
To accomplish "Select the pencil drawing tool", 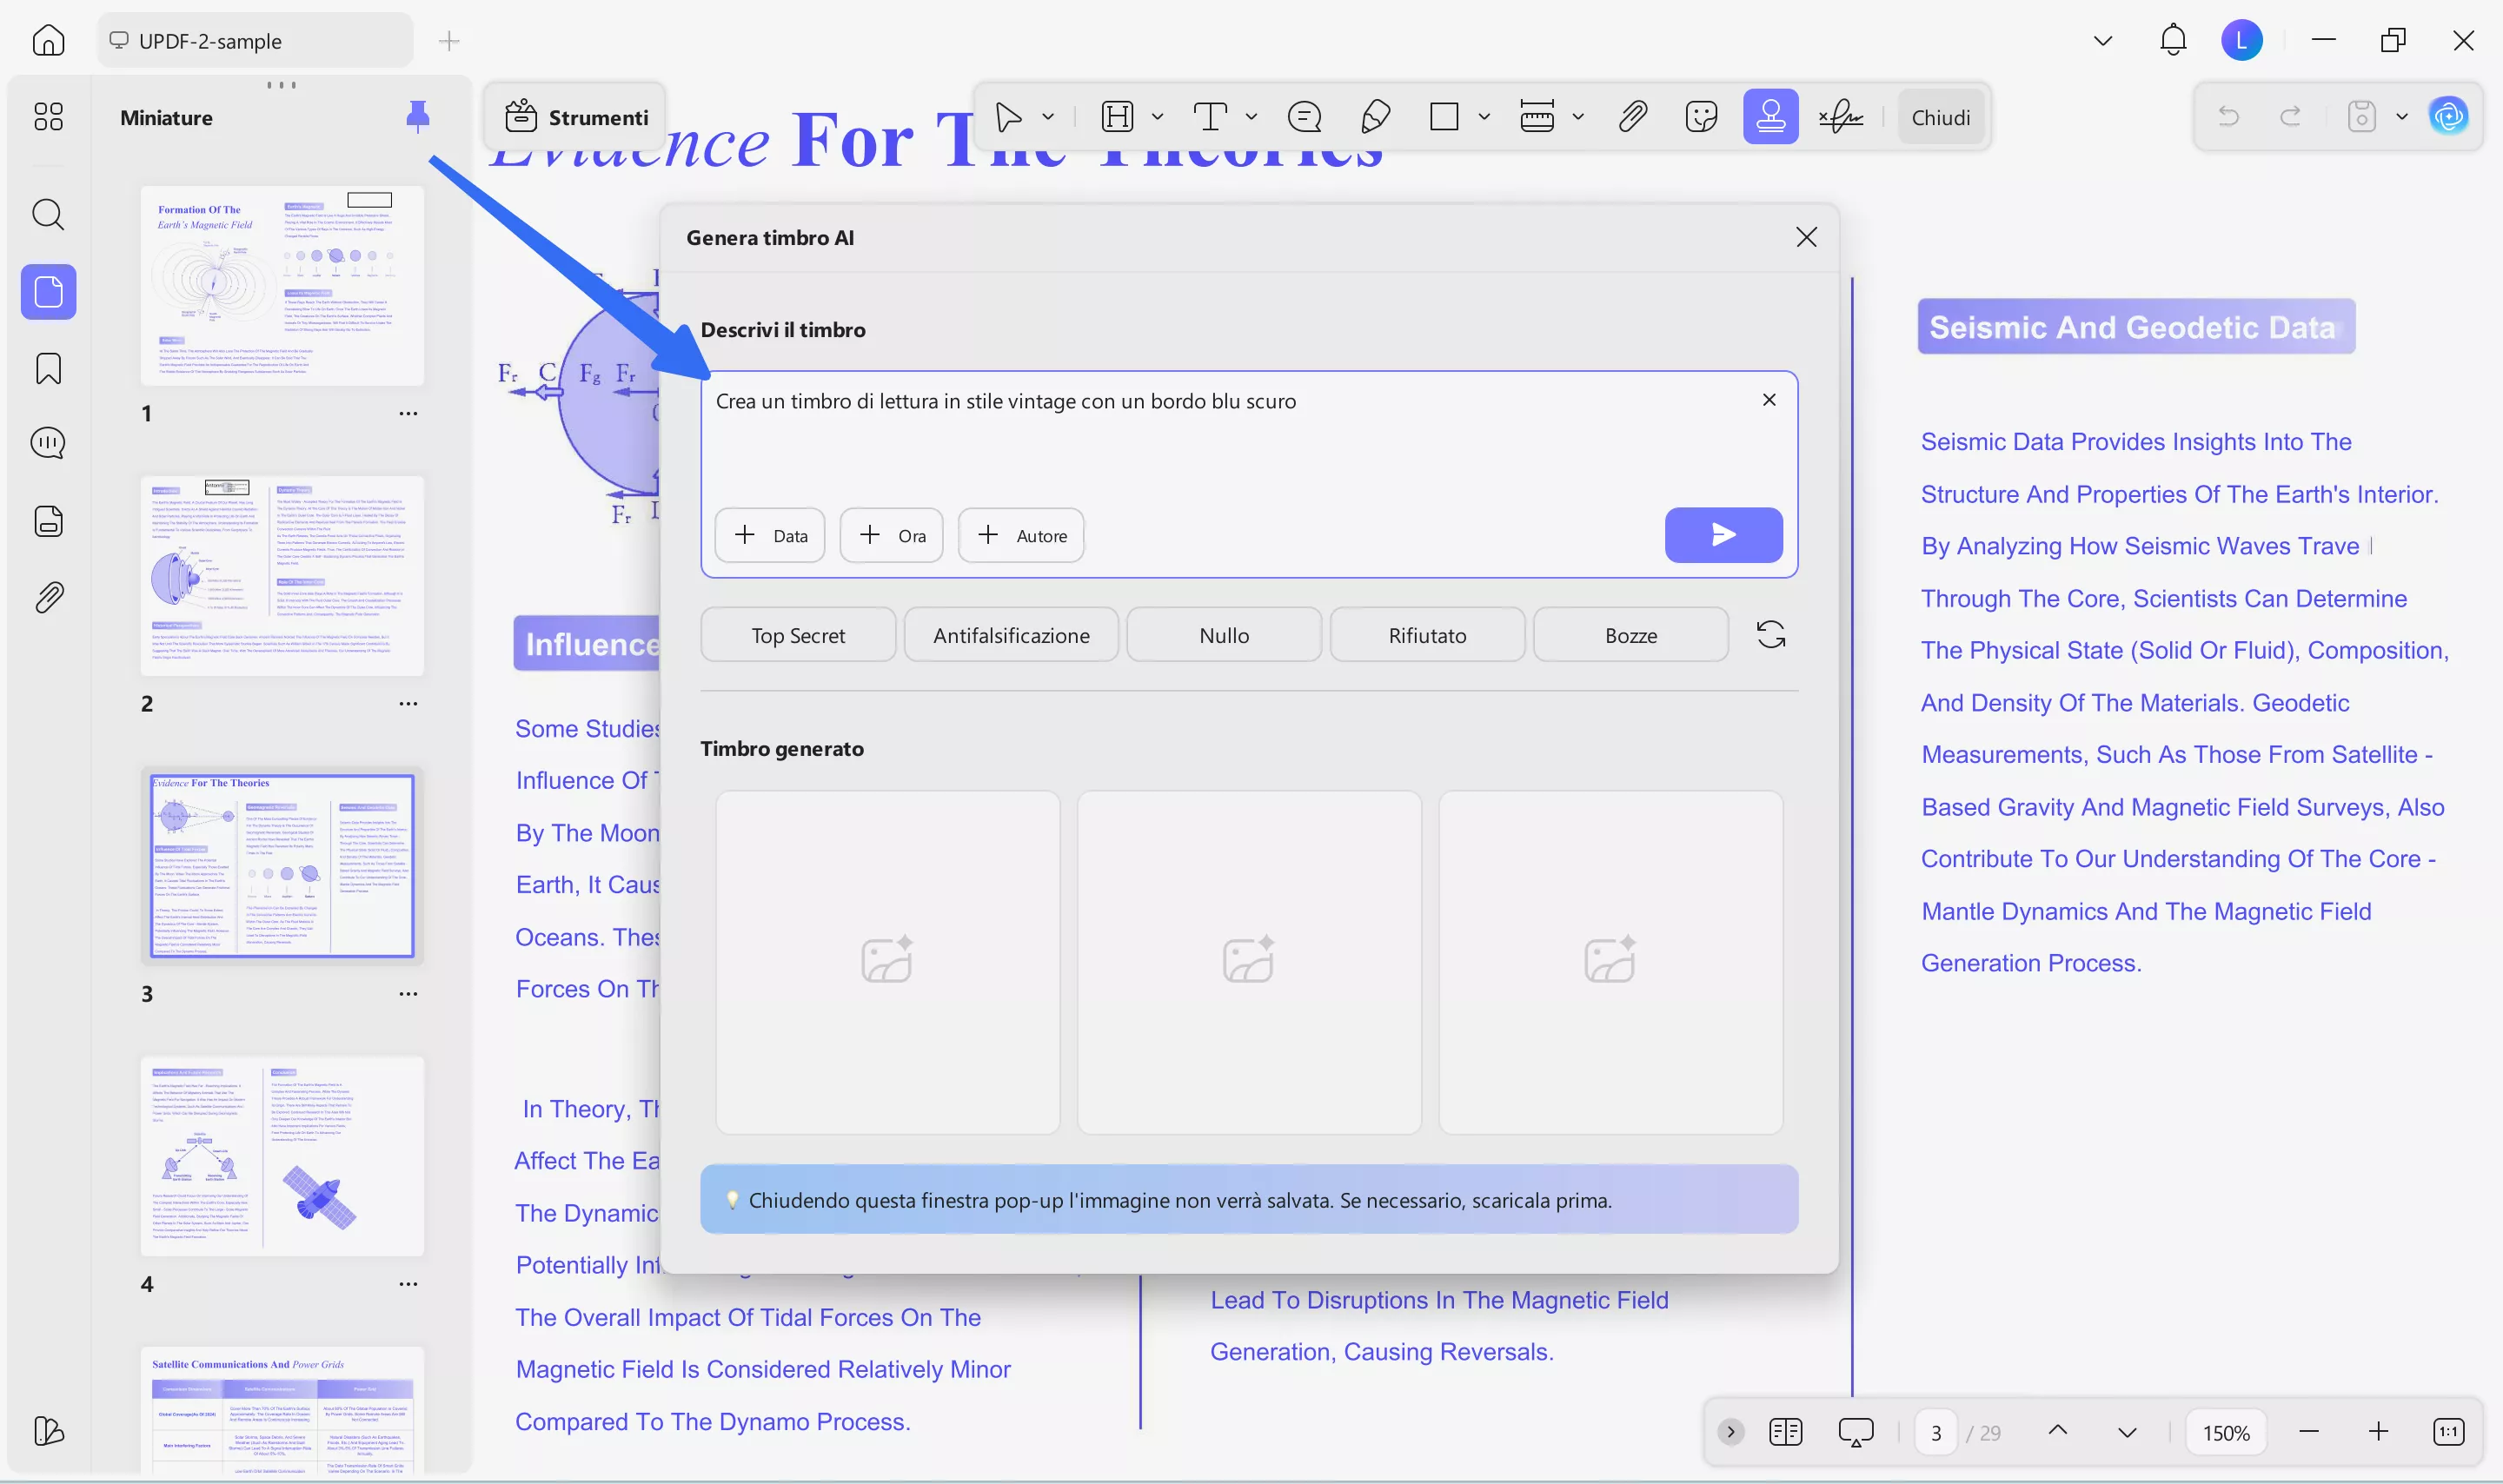I will [x=1375, y=117].
